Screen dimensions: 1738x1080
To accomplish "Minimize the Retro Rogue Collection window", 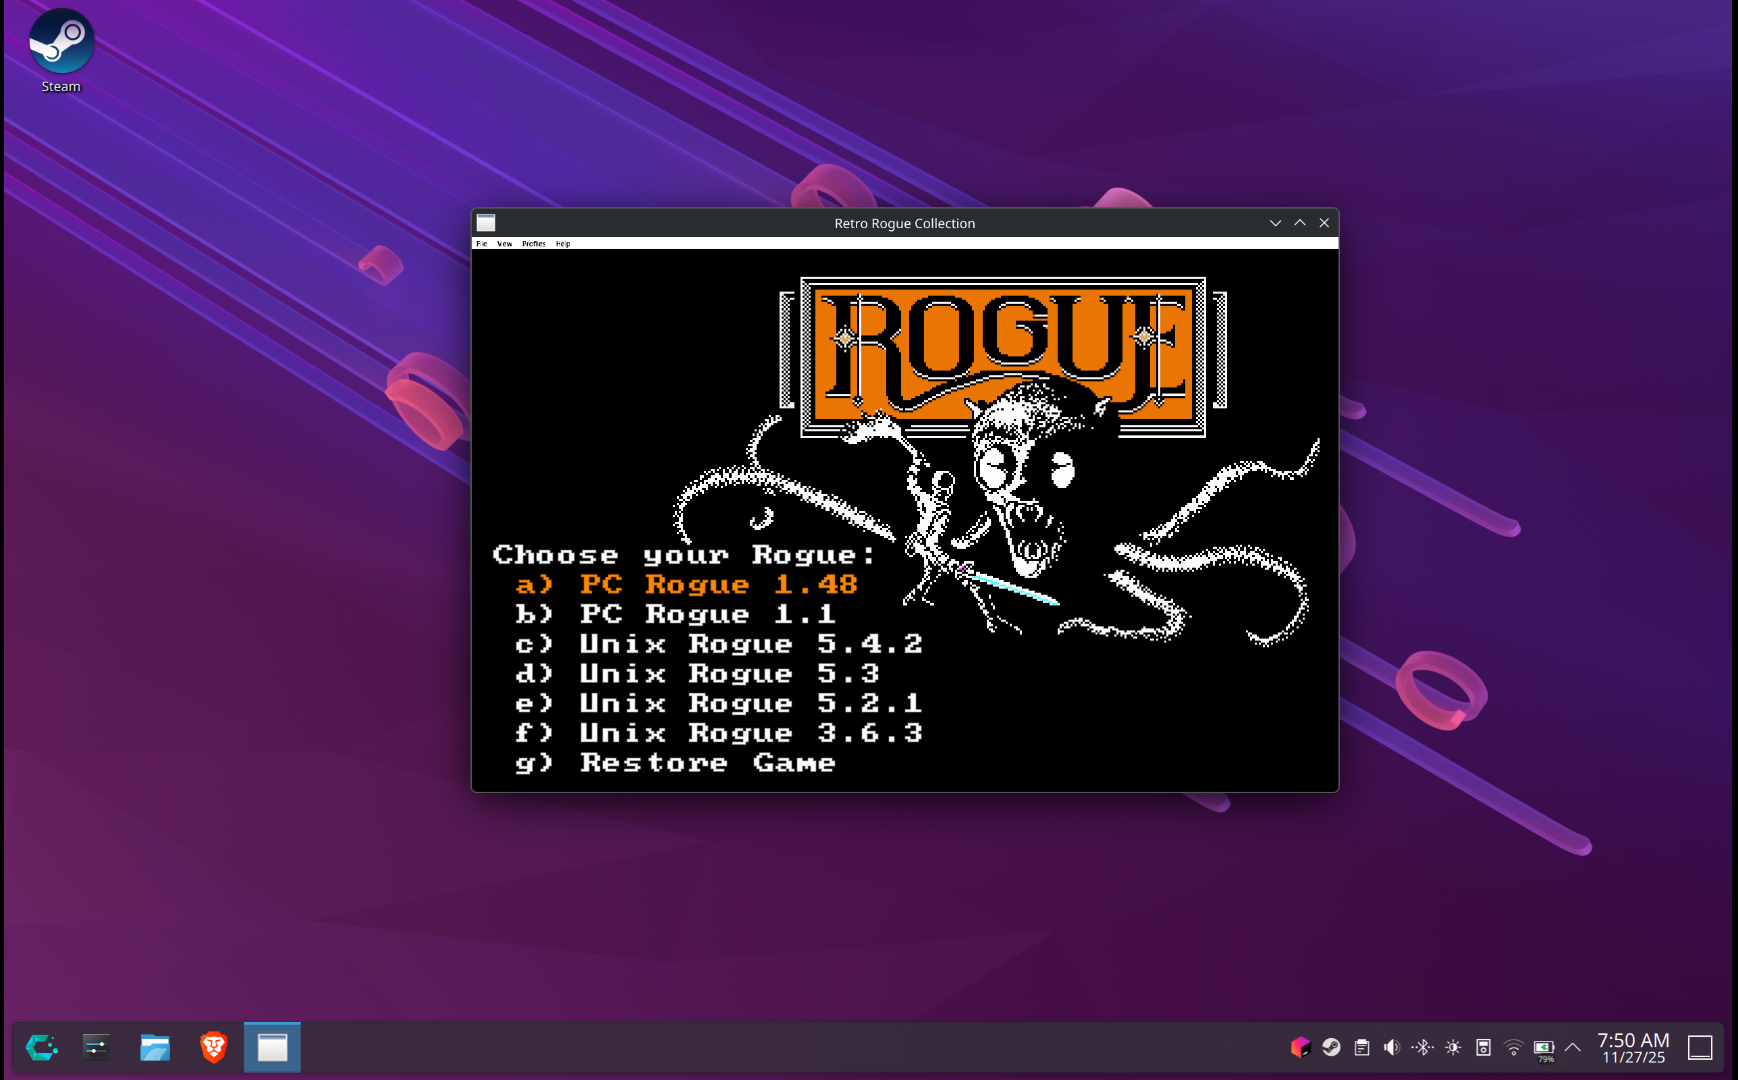I will [1275, 223].
